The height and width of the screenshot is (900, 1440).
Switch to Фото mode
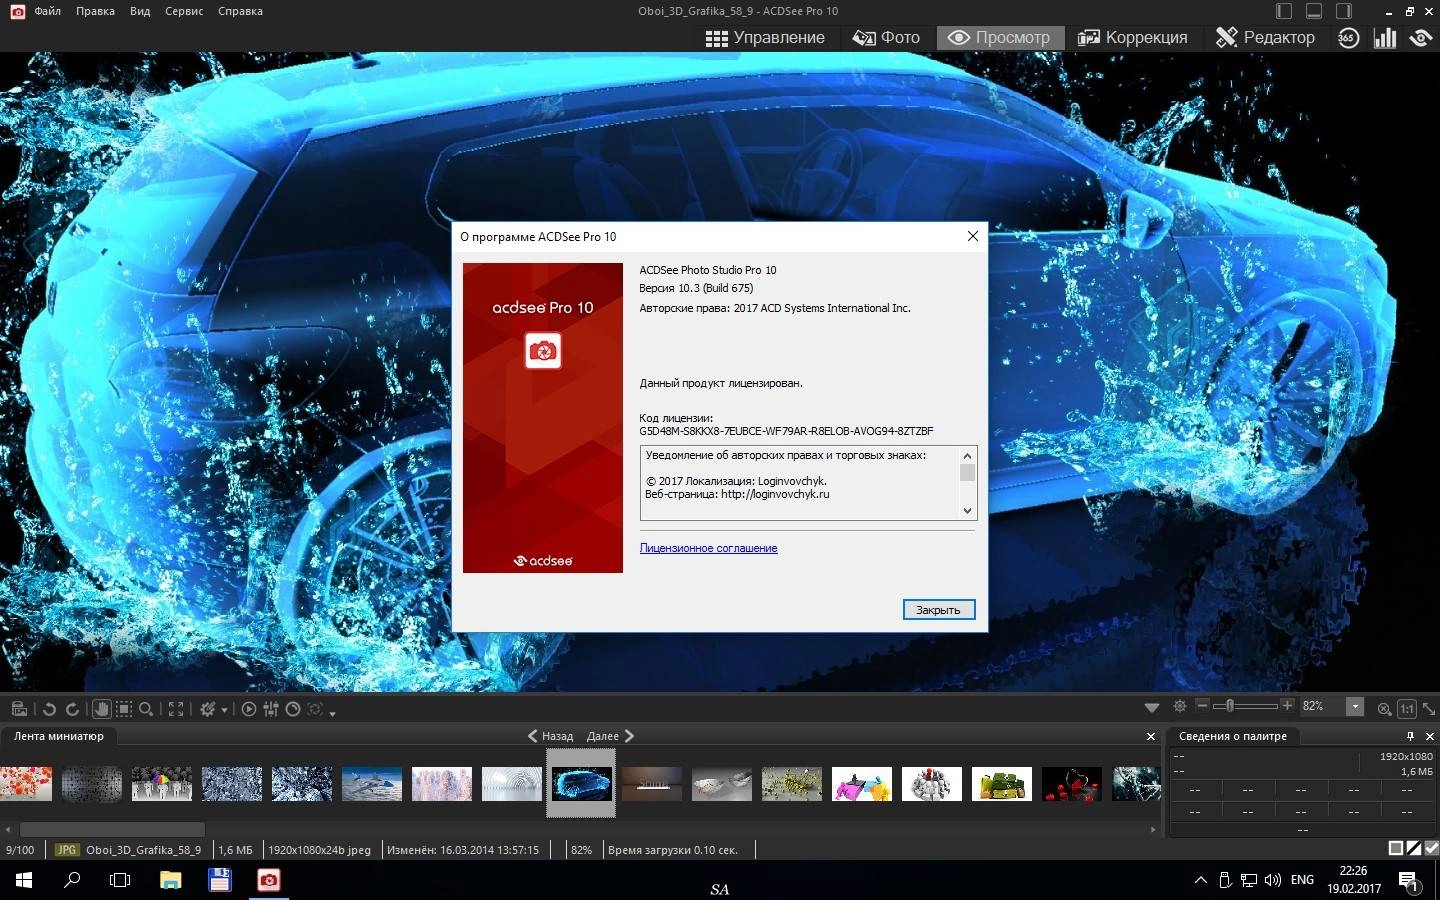(x=886, y=38)
